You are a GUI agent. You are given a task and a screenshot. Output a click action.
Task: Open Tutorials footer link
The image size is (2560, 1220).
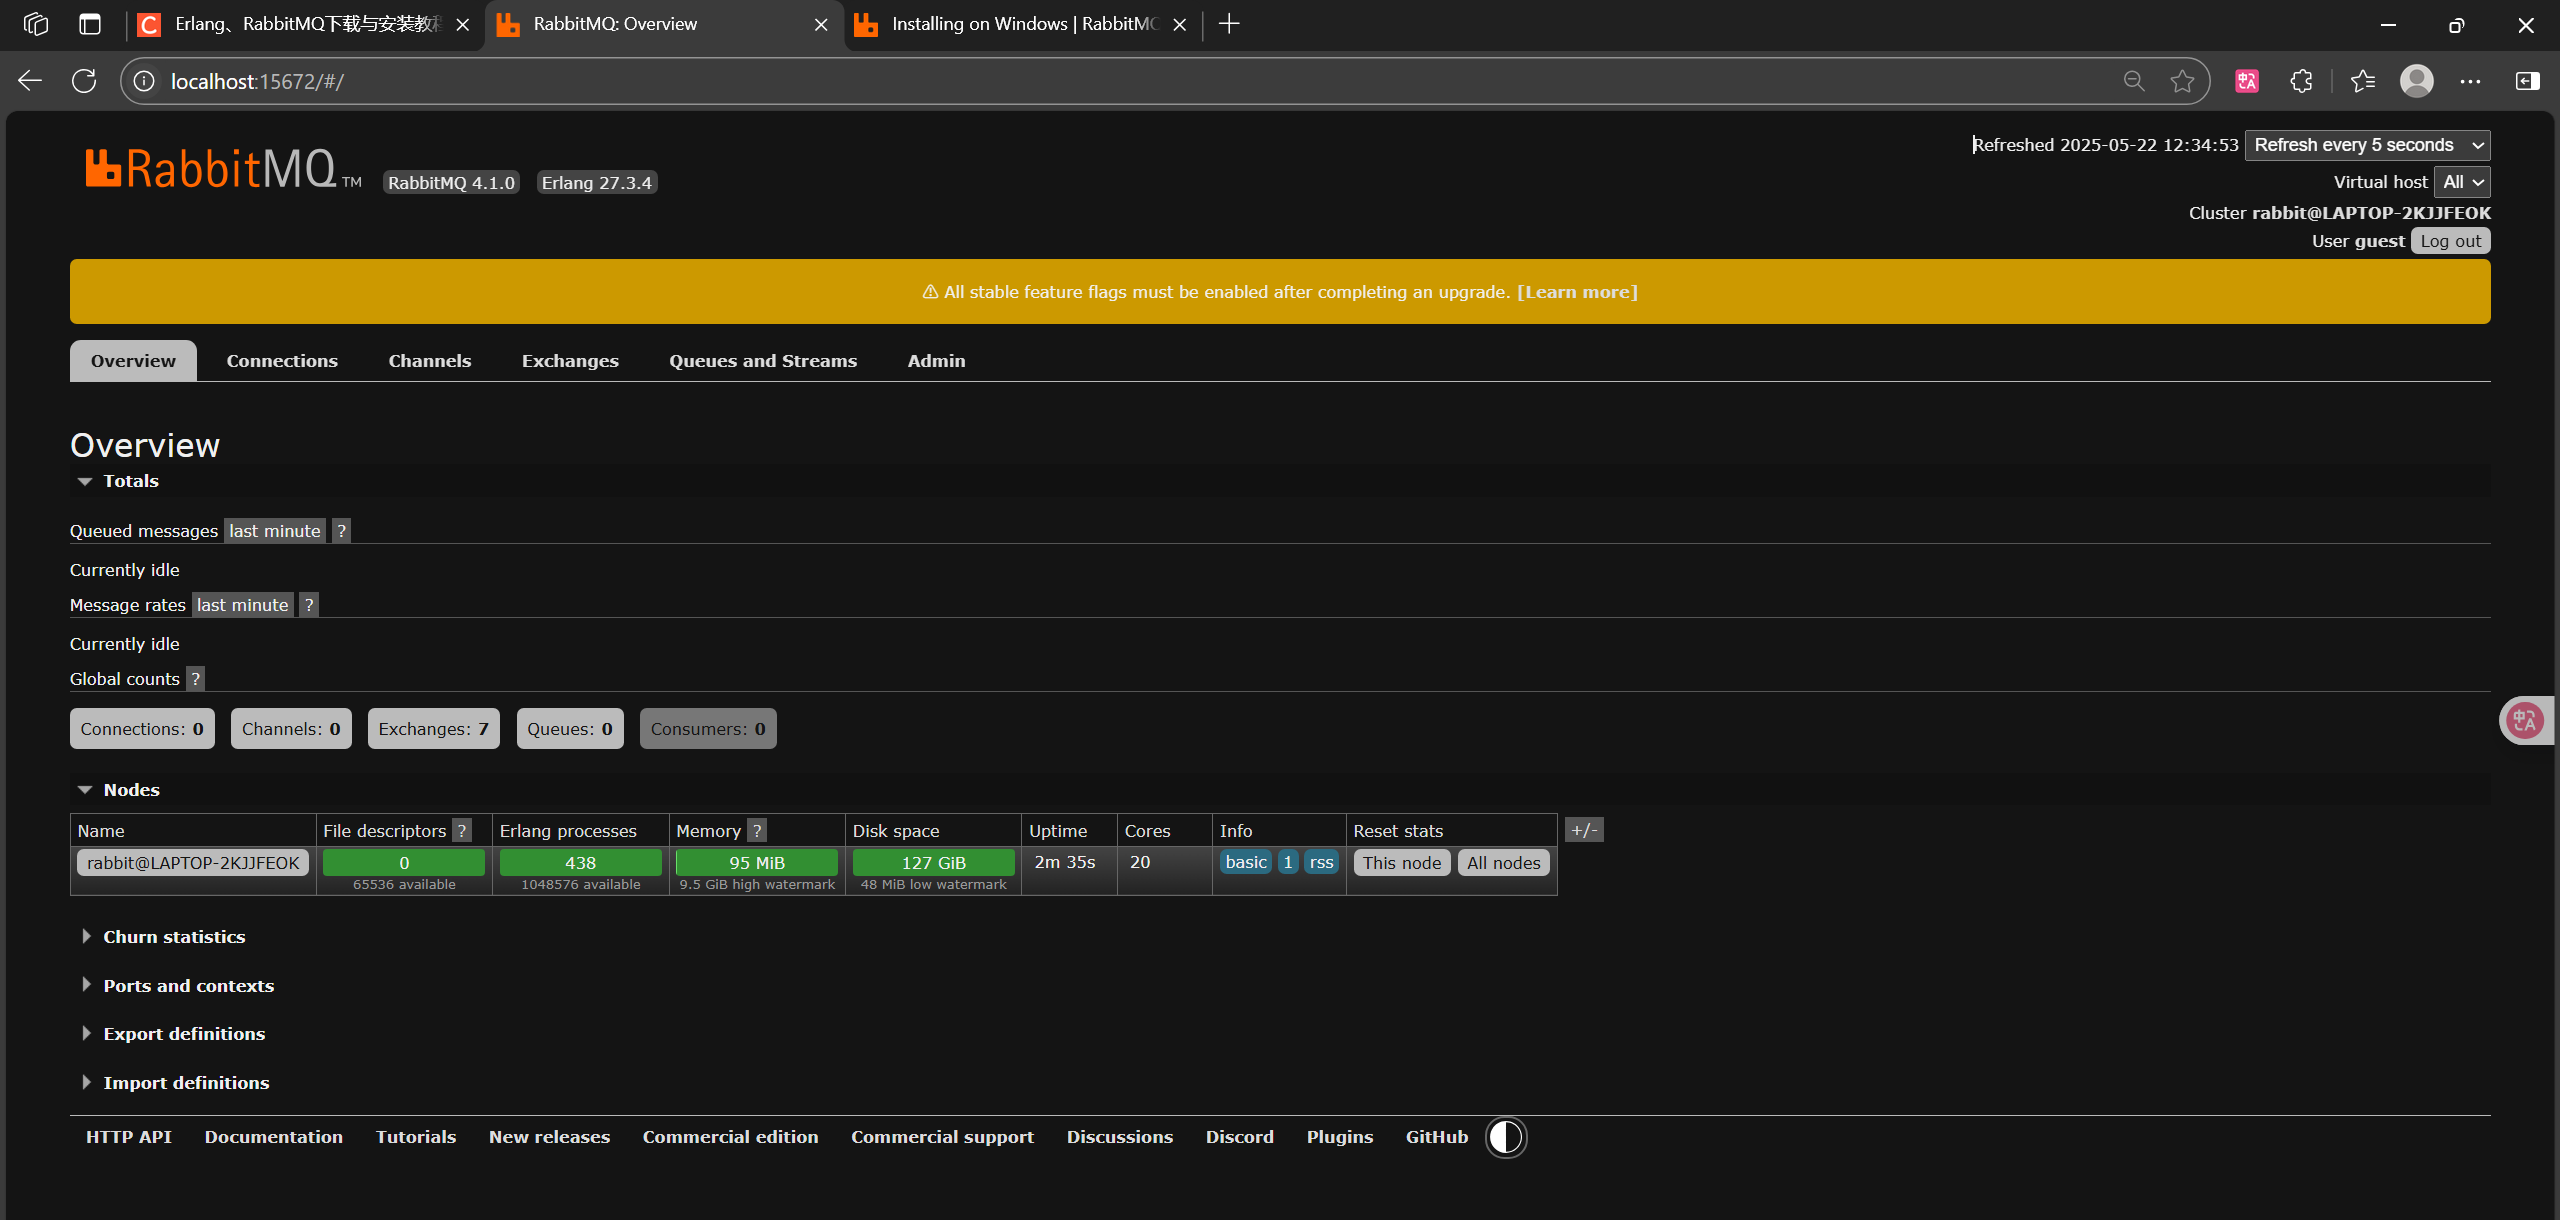coord(416,1137)
